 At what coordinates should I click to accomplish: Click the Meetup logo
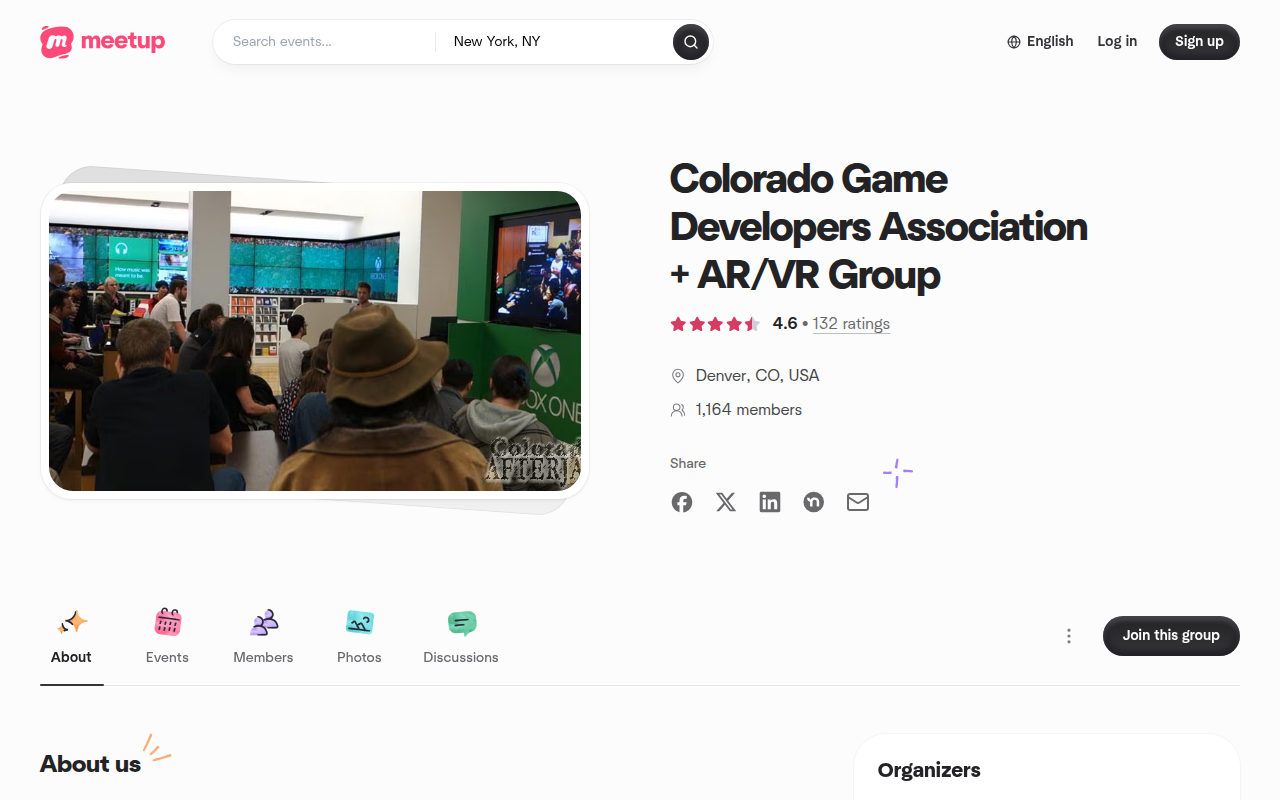(102, 42)
